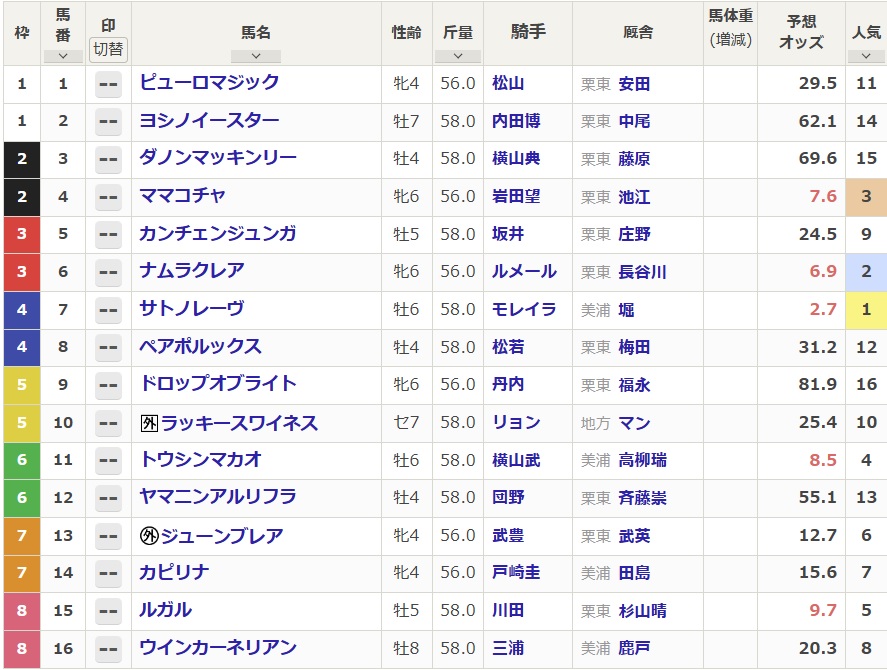Viewport: 887px width, 670px height.
Task: Open the mark selector for ウインカーネリアン
Action: point(108,649)
